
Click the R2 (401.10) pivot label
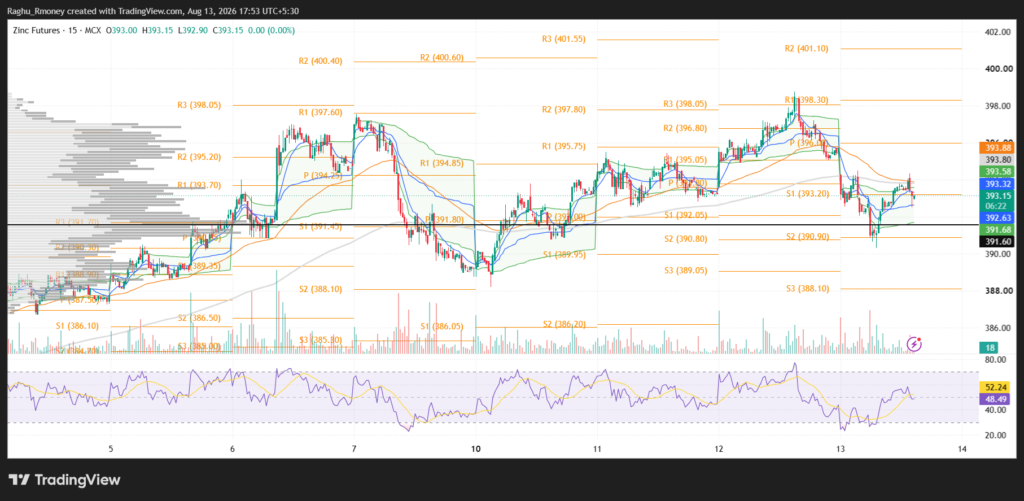click(x=807, y=48)
